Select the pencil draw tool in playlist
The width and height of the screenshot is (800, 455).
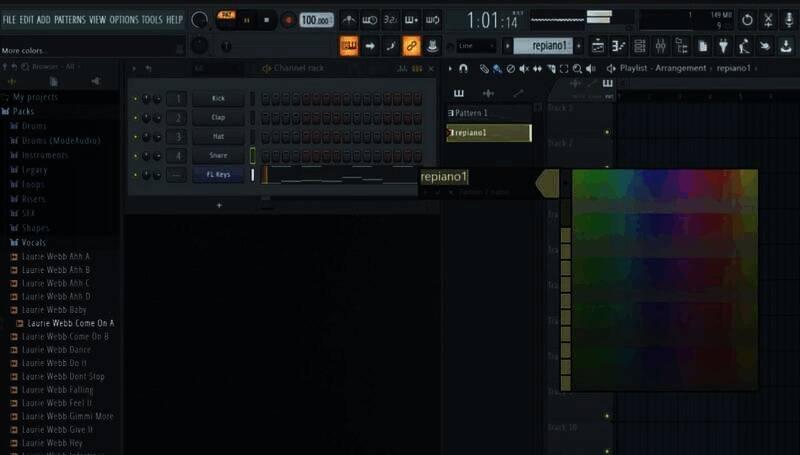pyautogui.click(x=484, y=68)
